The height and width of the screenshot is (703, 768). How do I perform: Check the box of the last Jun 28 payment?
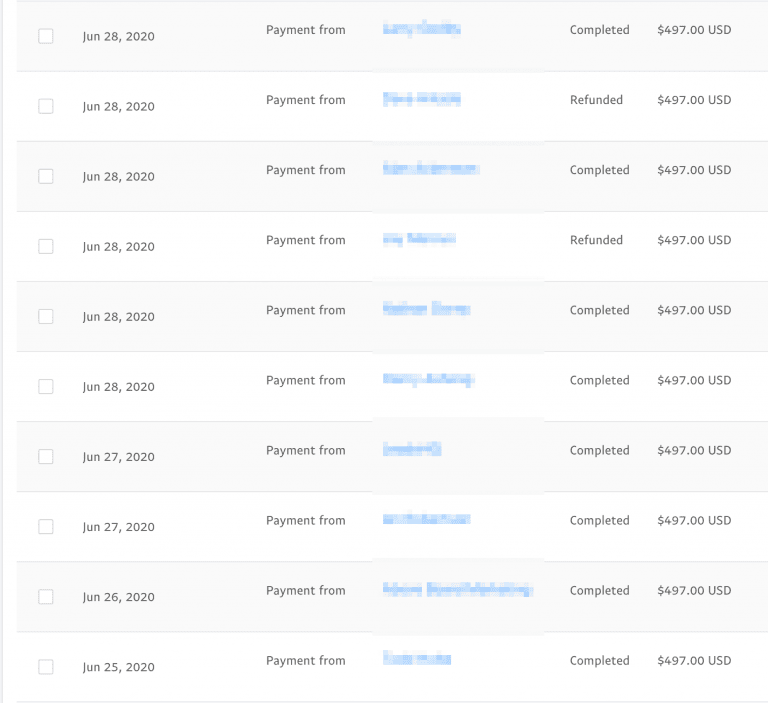pyautogui.click(x=46, y=387)
